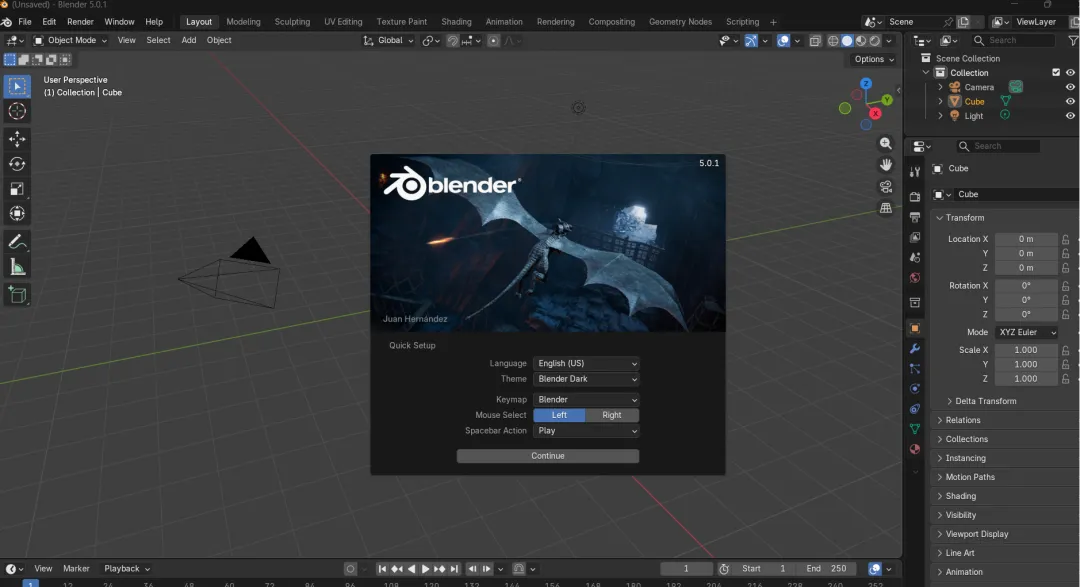1080x587 pixels.
Task: Select the Rotate tool
Action: [17, 164]
